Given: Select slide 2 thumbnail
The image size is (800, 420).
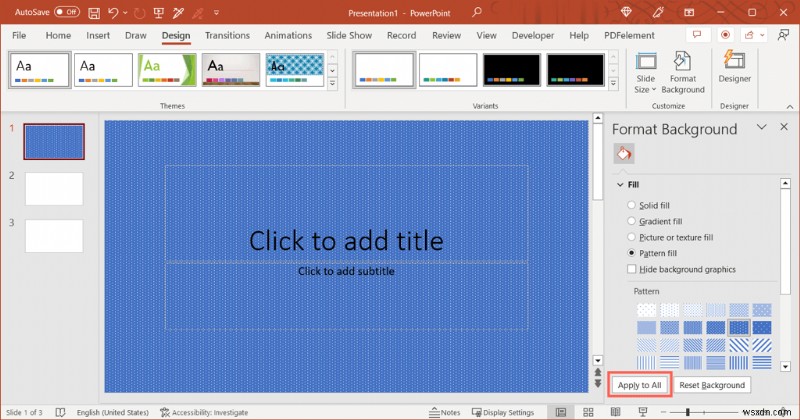Looking at the screenshot, I should point(54,189).
